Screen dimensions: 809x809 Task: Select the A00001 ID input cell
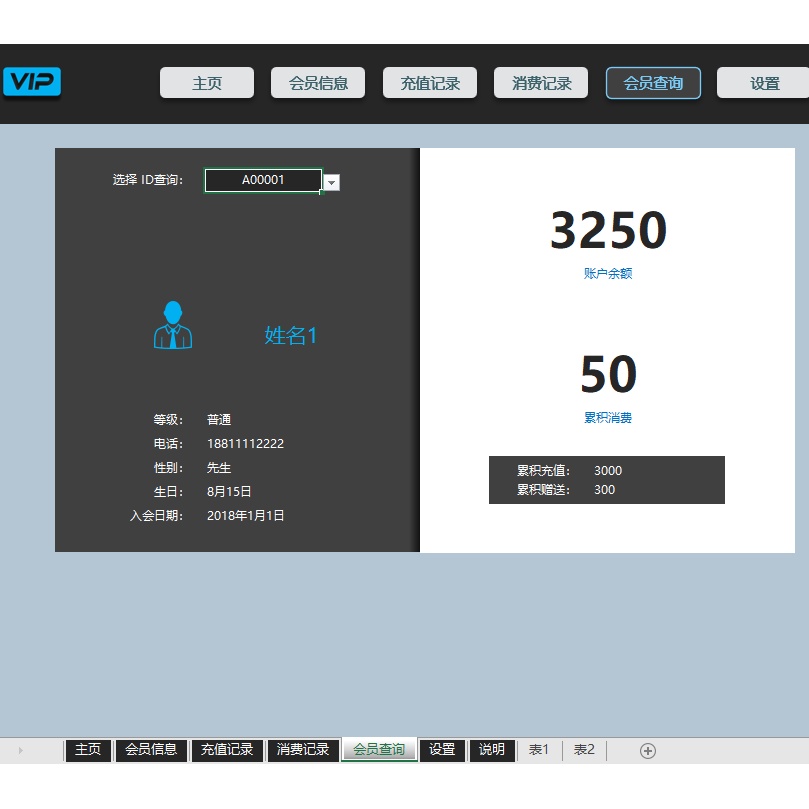pos(263,180)
